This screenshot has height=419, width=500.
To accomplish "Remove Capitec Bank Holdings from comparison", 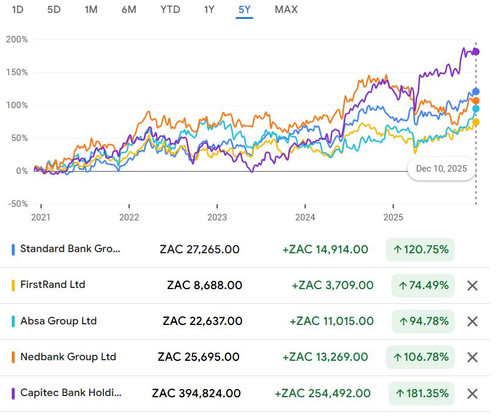I will [472, 394].
